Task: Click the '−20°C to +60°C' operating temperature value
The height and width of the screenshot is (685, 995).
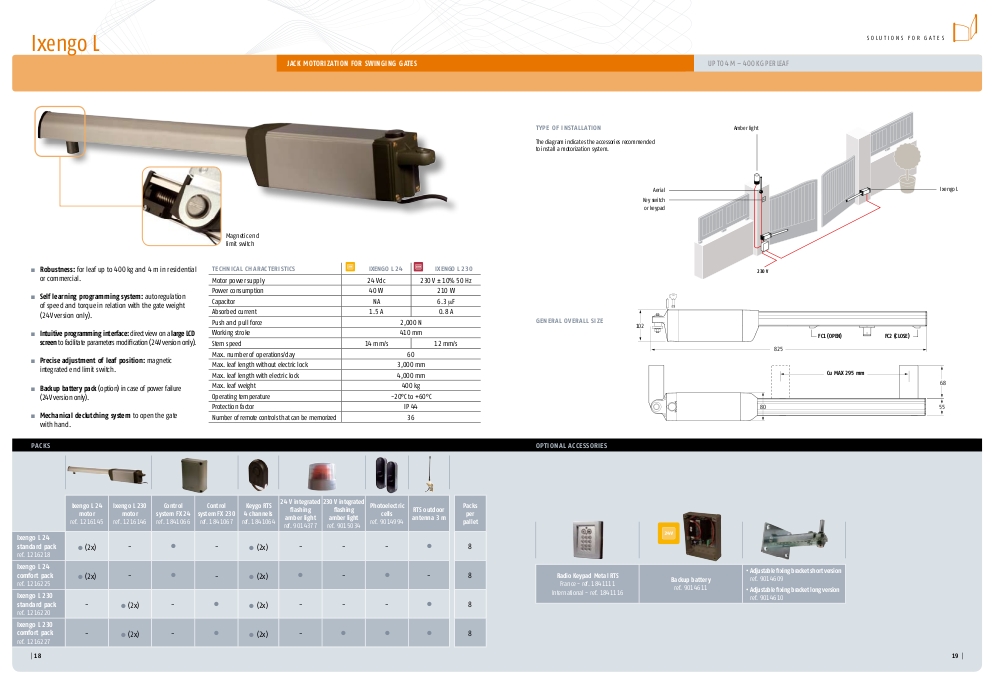Action: point(411,396)
